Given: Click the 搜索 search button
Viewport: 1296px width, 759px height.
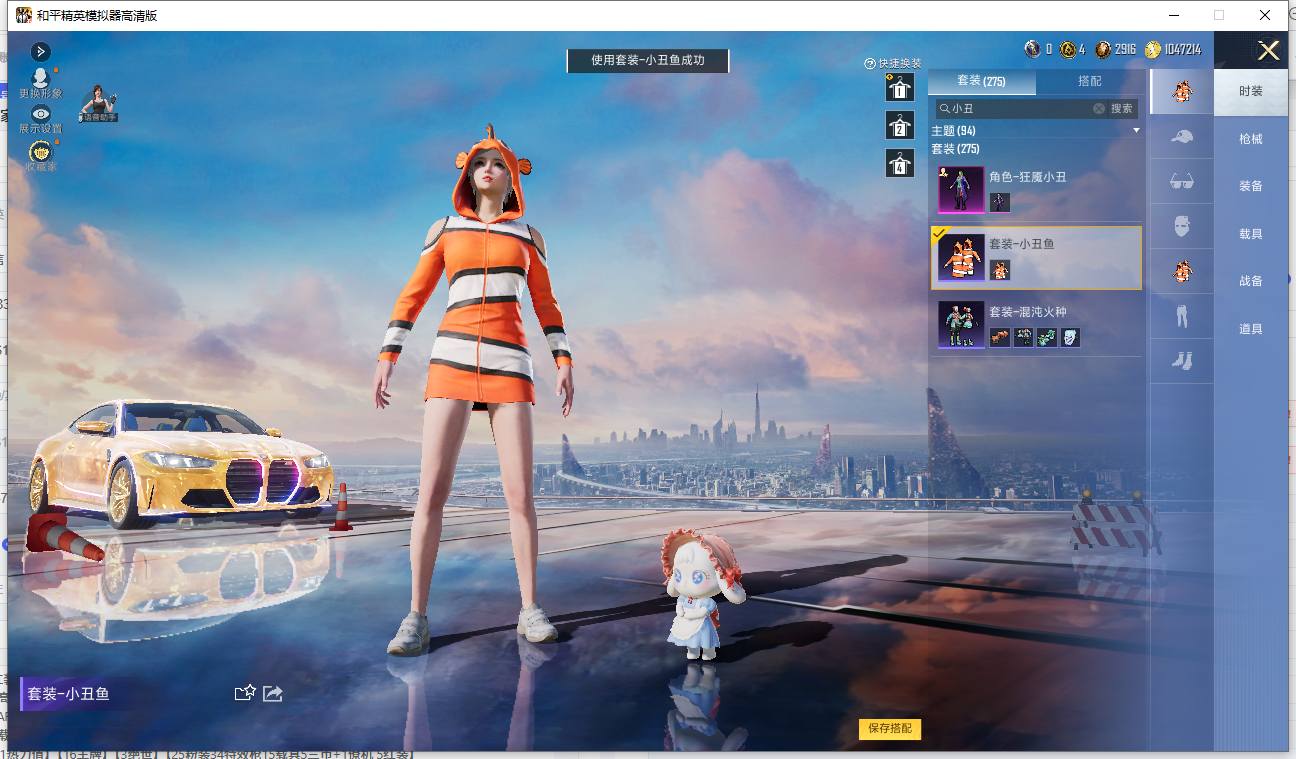Looking at the screenshot, I should pyautogui.click(x=1122, y=108).
